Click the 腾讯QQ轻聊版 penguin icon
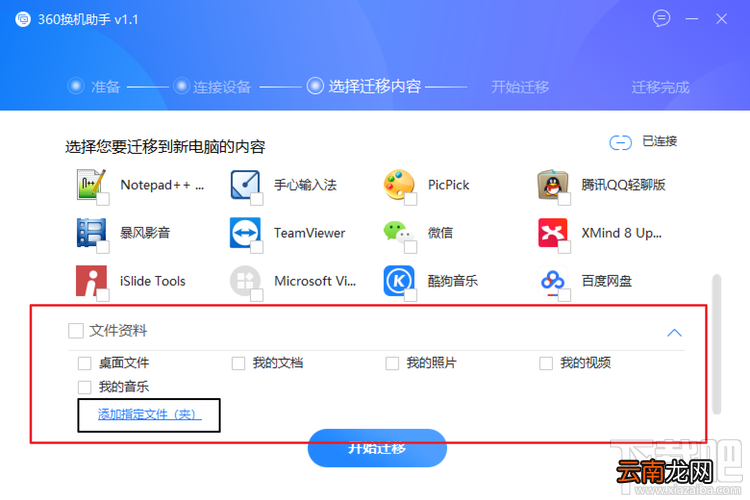The image size is (750, 500). click(x=552, y=184)
